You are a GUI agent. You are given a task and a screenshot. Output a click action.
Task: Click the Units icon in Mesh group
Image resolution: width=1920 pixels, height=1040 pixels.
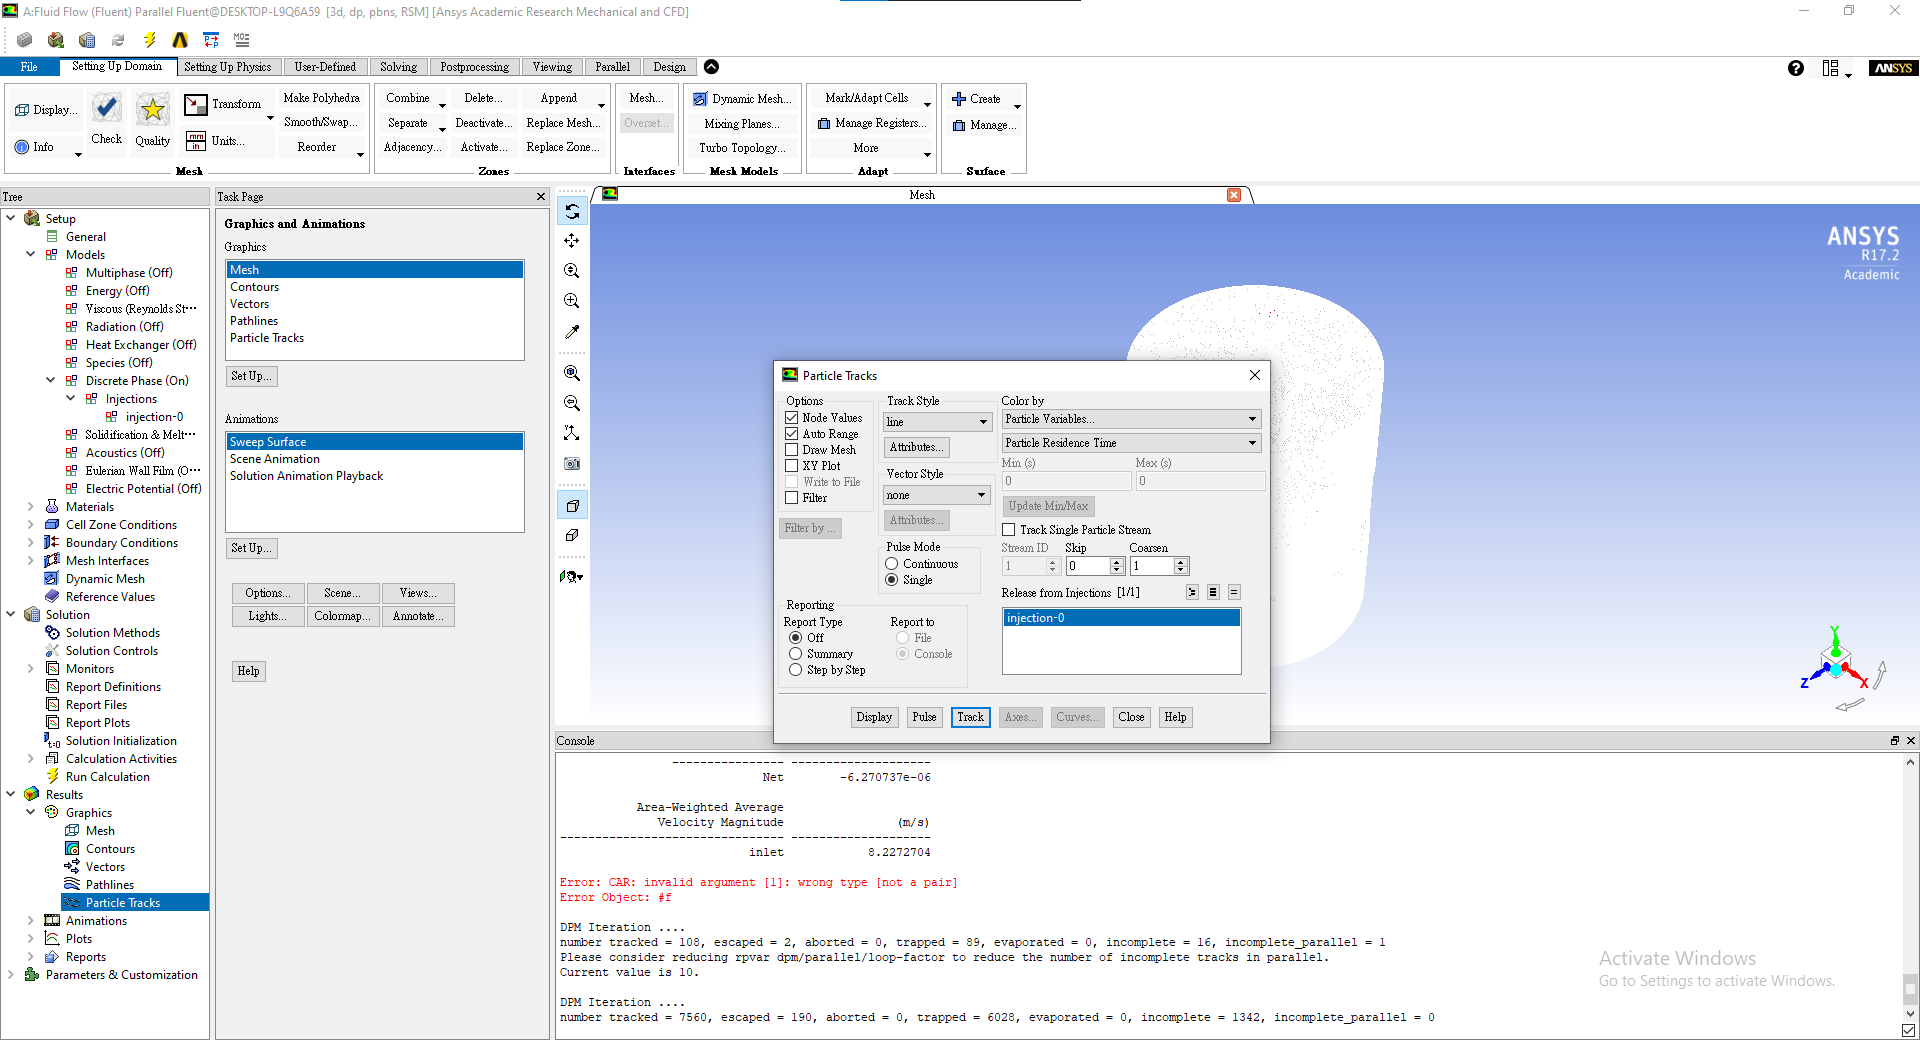196,141
